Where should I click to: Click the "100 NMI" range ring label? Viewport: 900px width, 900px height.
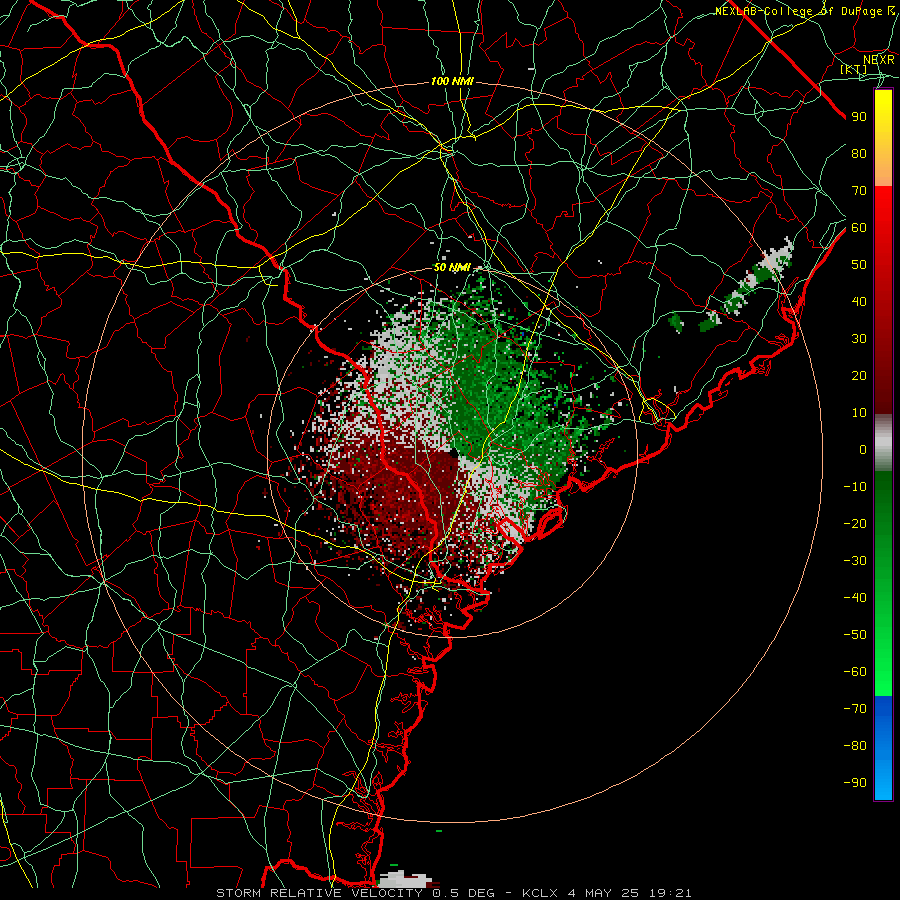coord(452,82)
